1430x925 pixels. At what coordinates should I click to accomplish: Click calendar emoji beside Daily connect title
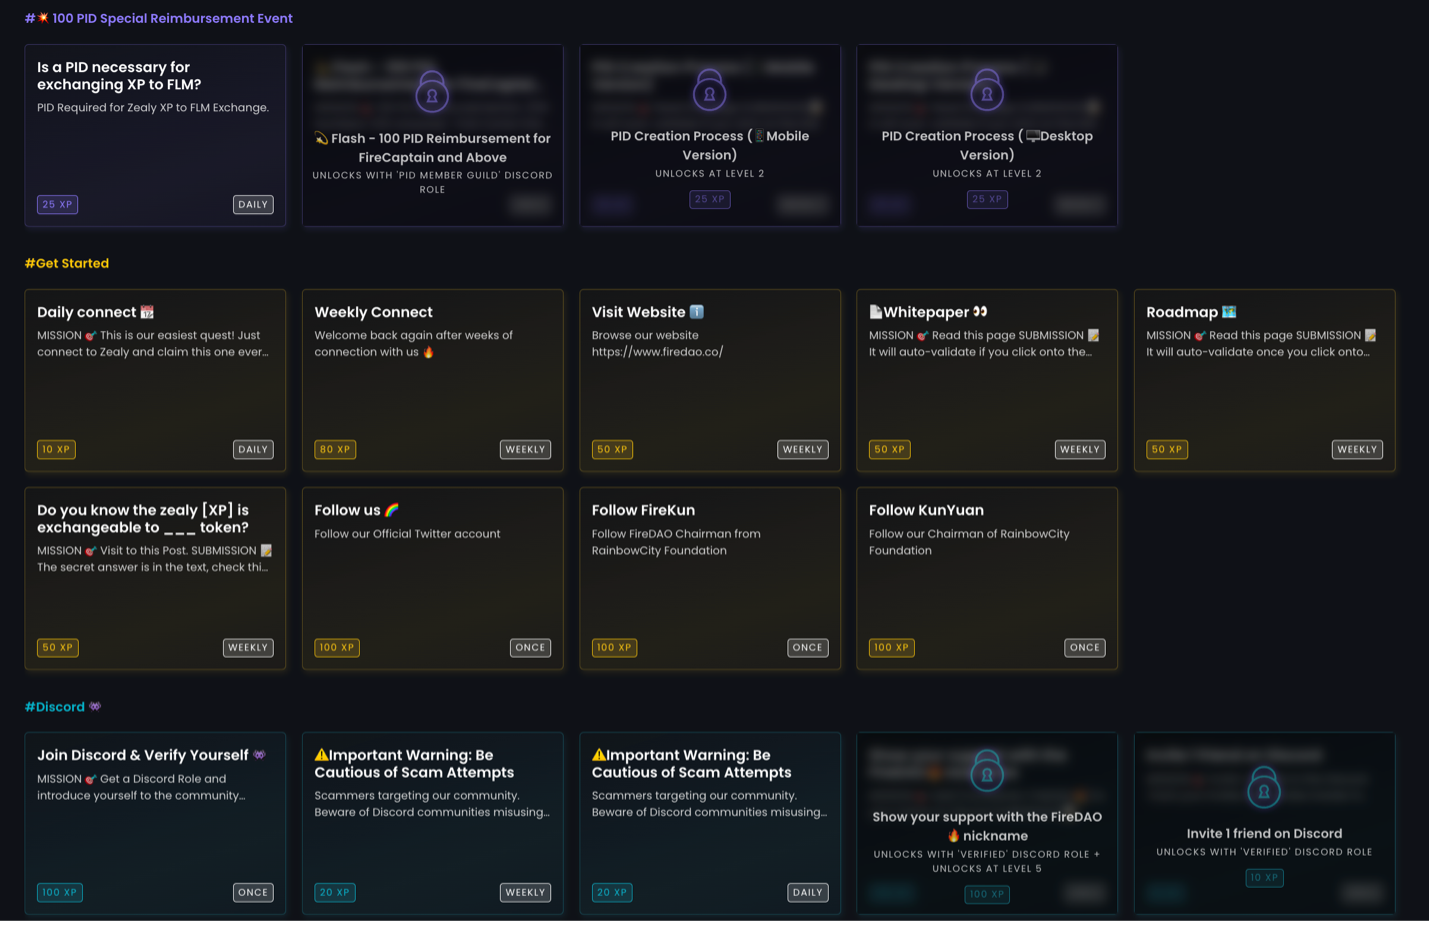point(147,312)
